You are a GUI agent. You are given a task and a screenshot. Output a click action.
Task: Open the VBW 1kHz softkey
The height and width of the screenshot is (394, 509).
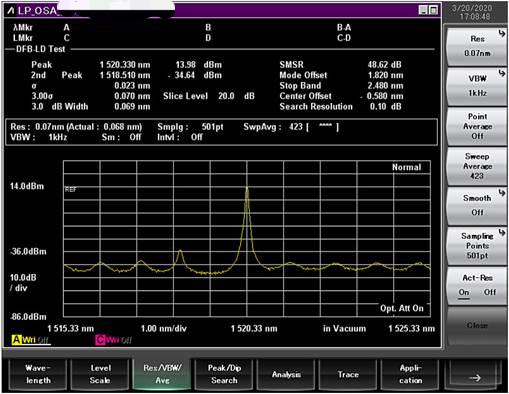[x=477, y=86]
